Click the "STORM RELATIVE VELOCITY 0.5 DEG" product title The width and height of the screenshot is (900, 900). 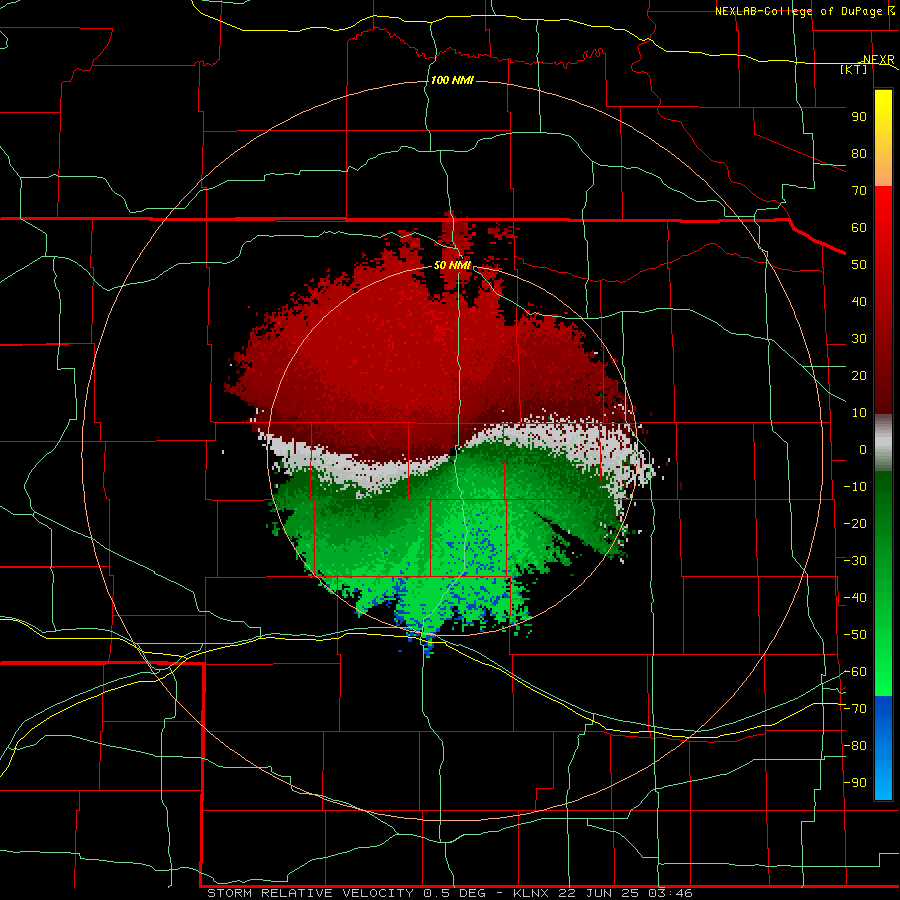coord(346,893)
